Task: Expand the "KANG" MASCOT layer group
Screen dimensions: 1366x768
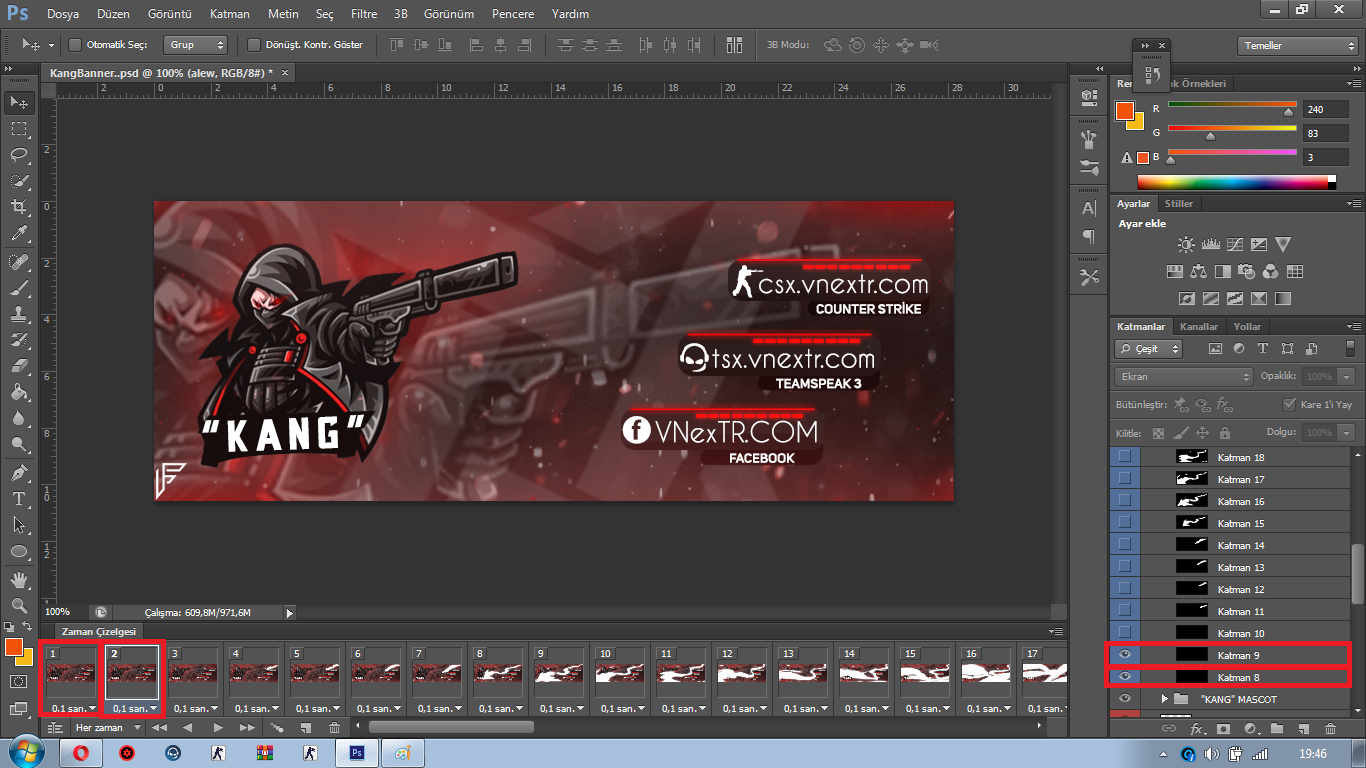Action: click(x=1165, y=699)
